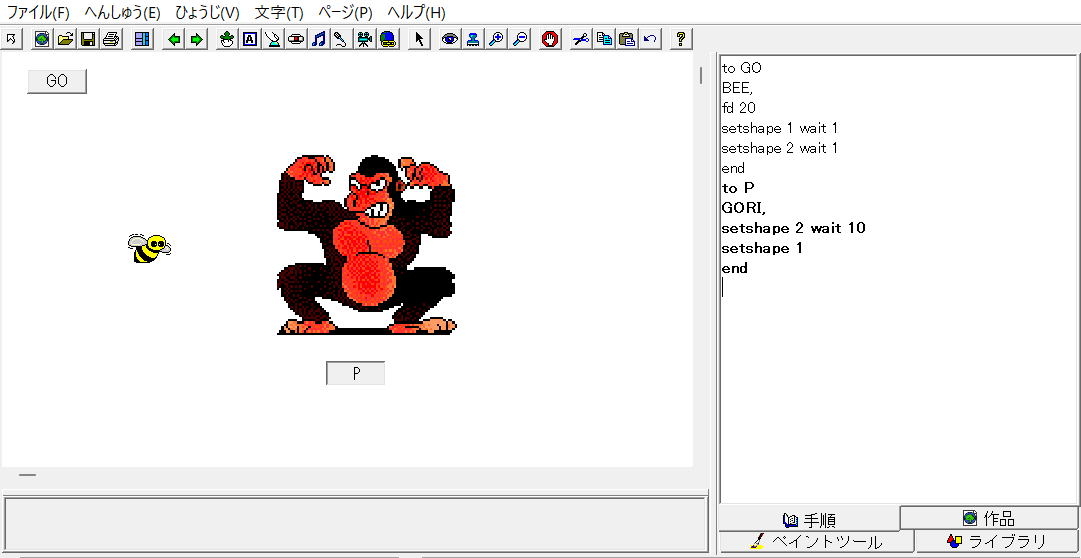1081x558 pixels.
Task: Click the scissors cut icon
Action: [x=580, y=39]
